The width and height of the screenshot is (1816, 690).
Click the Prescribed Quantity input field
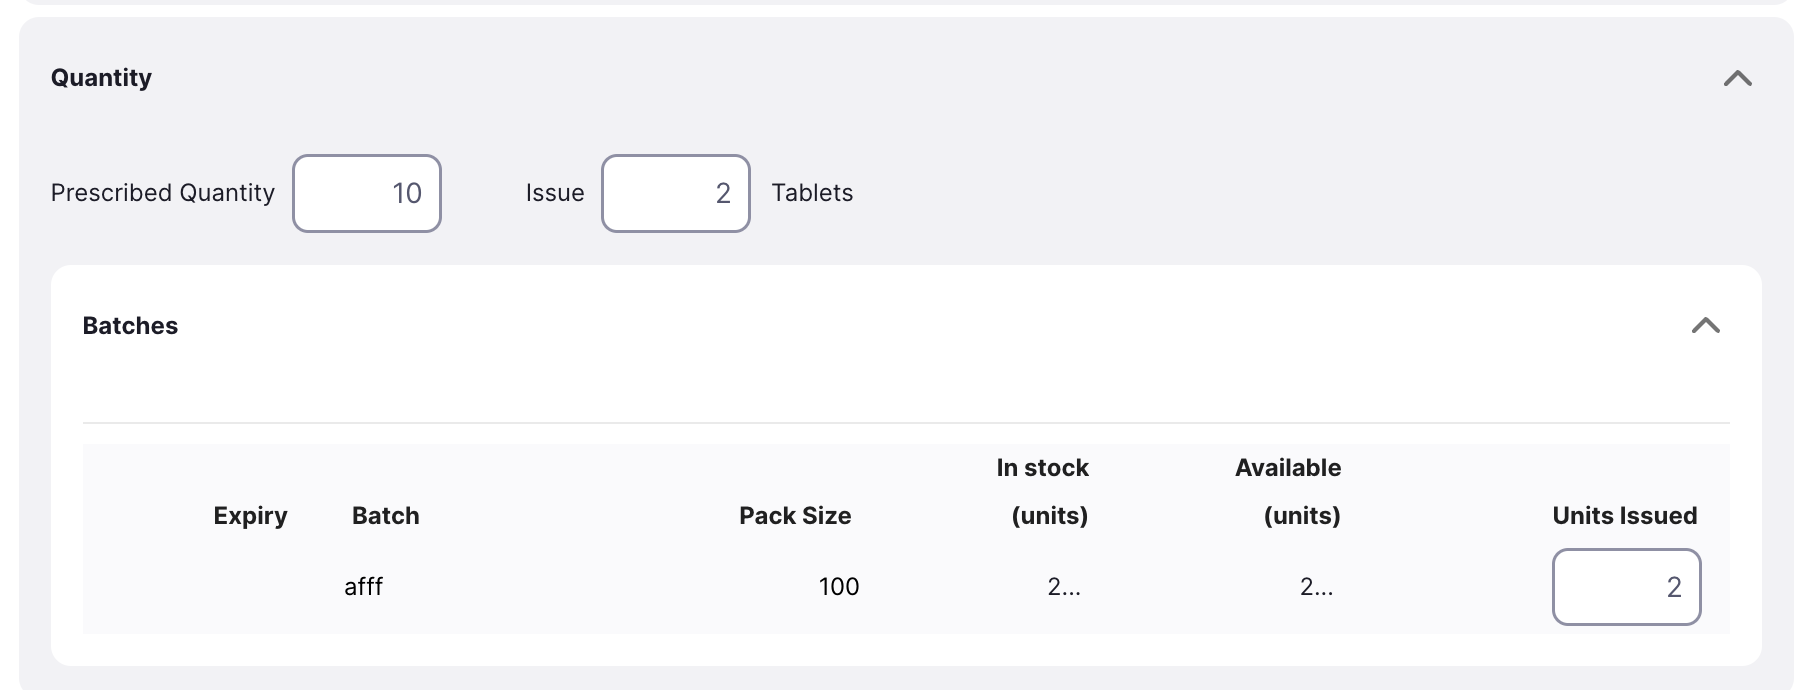tap(367, 193)
